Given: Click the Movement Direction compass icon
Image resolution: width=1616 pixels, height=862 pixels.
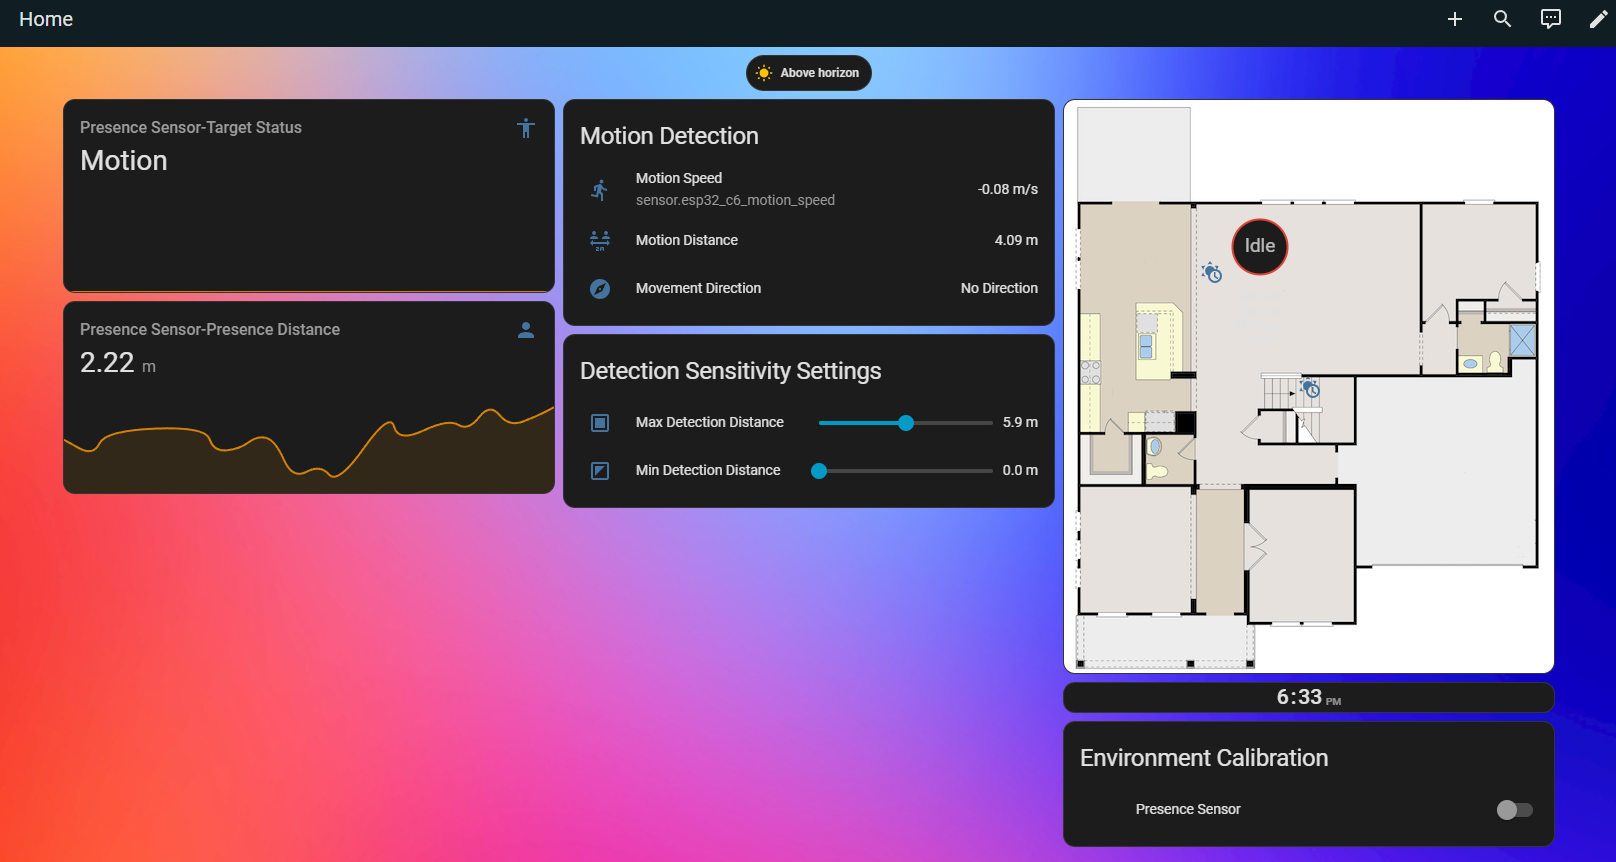Looking at the screenshot, I should 600,288.
